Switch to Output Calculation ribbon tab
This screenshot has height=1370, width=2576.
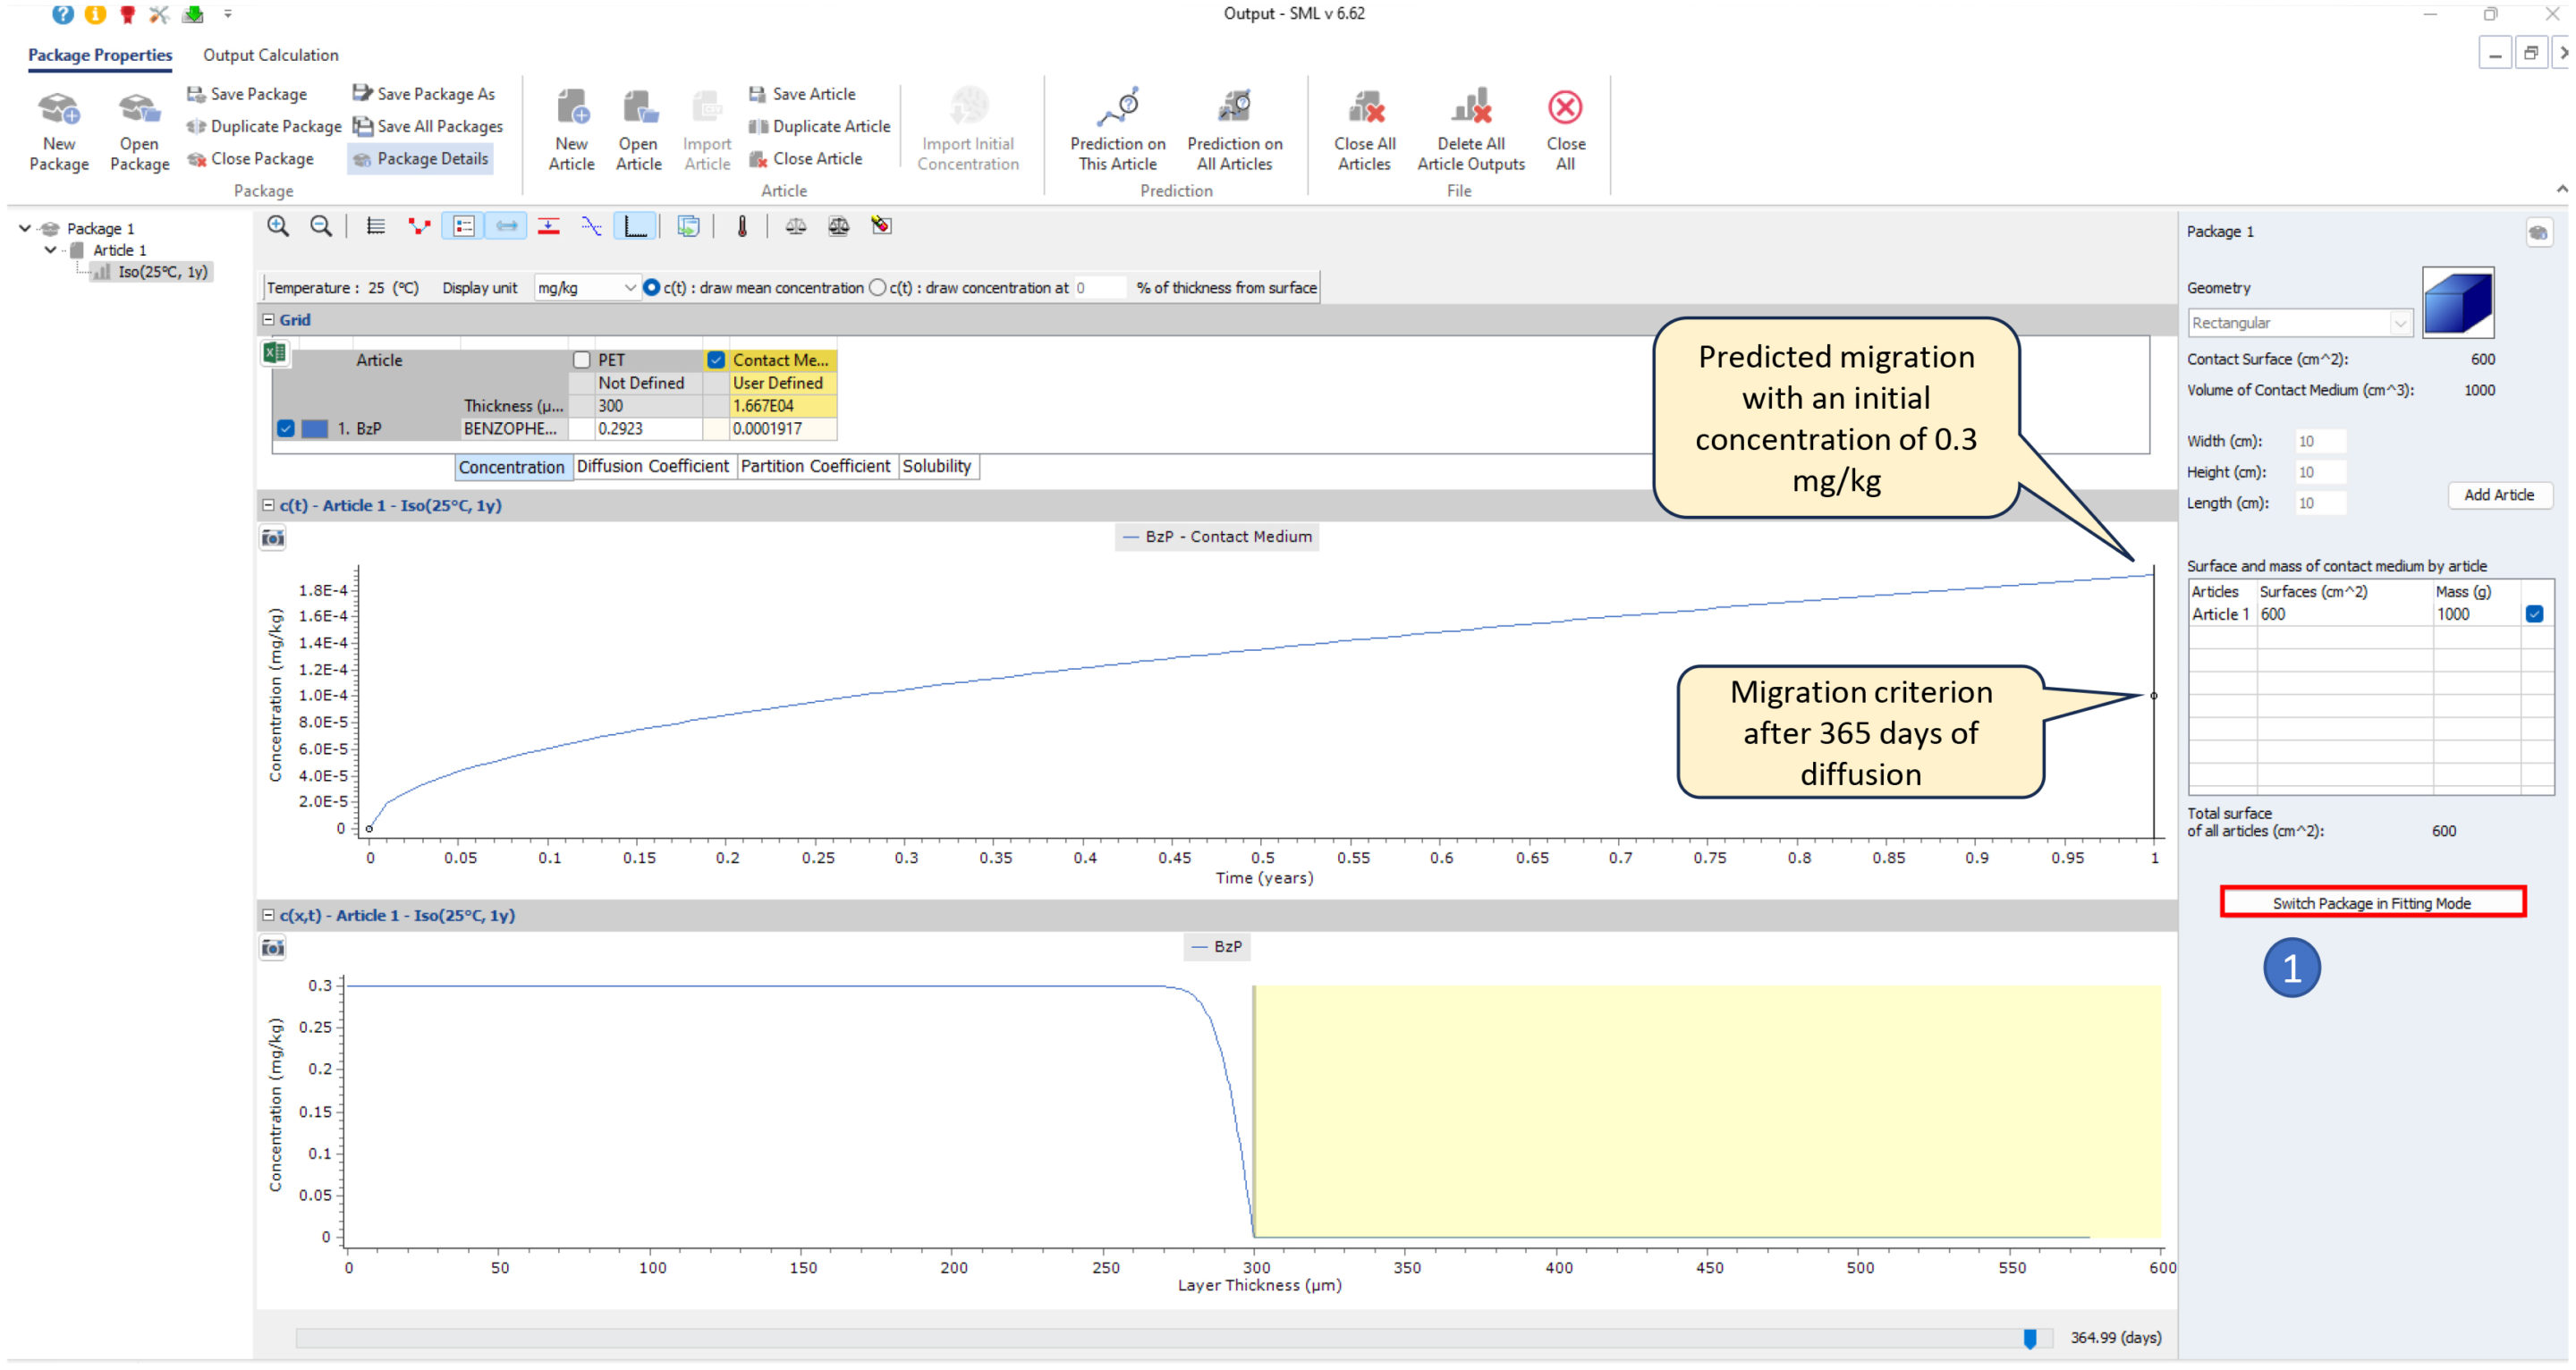270,55
